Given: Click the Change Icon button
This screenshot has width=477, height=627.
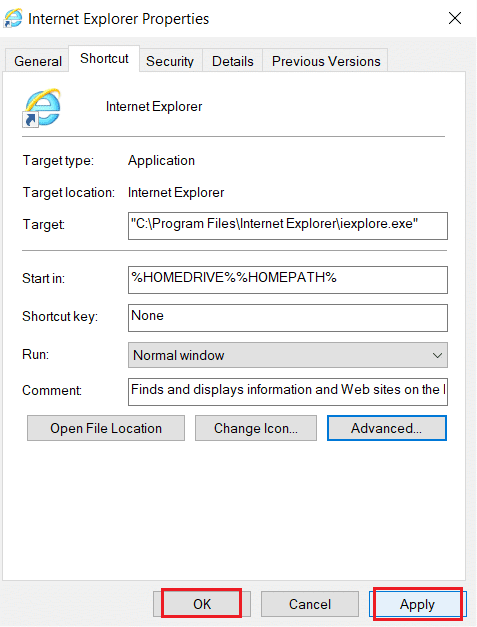Looking at the screenshot, I should (x=256, y=428).
